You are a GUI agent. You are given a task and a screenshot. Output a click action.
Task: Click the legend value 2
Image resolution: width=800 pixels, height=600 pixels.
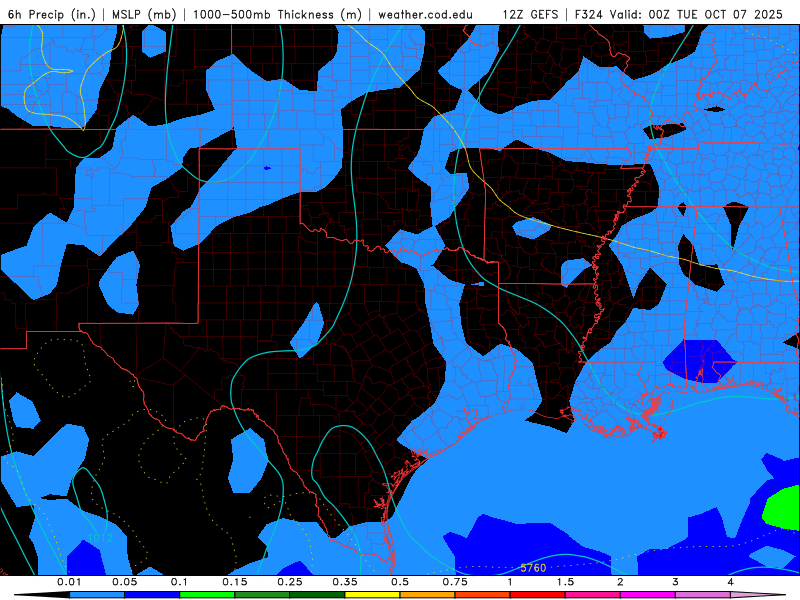click(x=620, y=582)
